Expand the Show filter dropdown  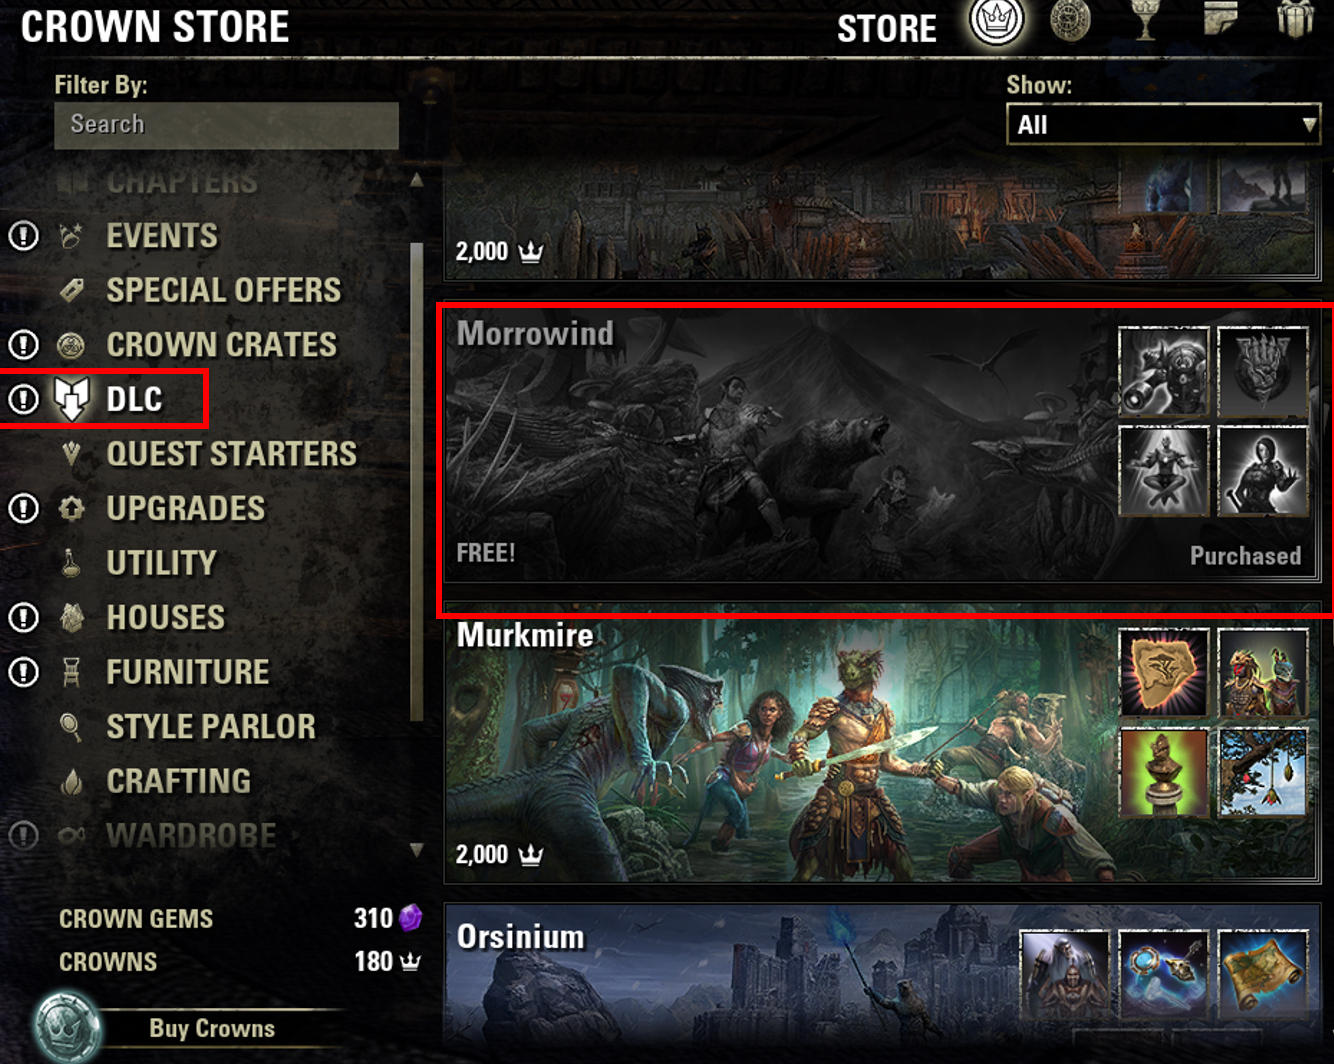[x=1163, y=125]
